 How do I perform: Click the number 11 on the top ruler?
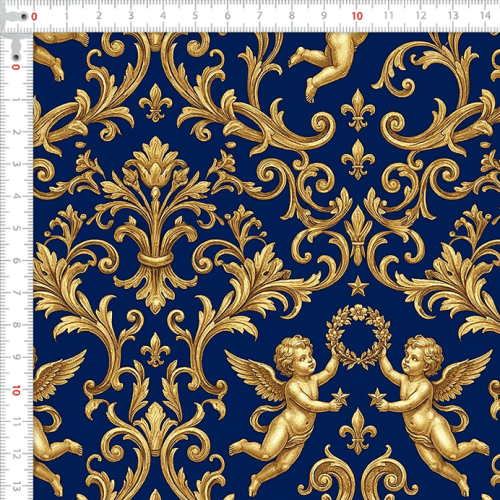388,16
